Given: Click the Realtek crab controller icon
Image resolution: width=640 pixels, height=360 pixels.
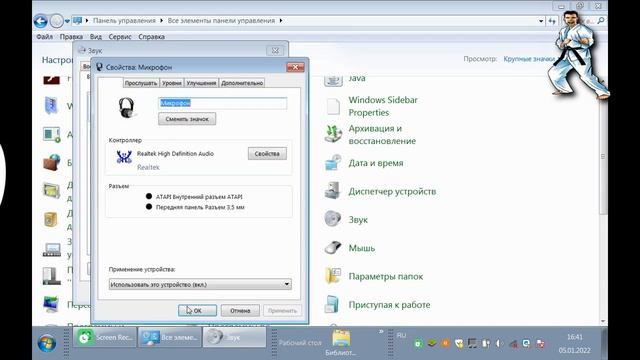Looking at the screenshot, I should [124, 157].
